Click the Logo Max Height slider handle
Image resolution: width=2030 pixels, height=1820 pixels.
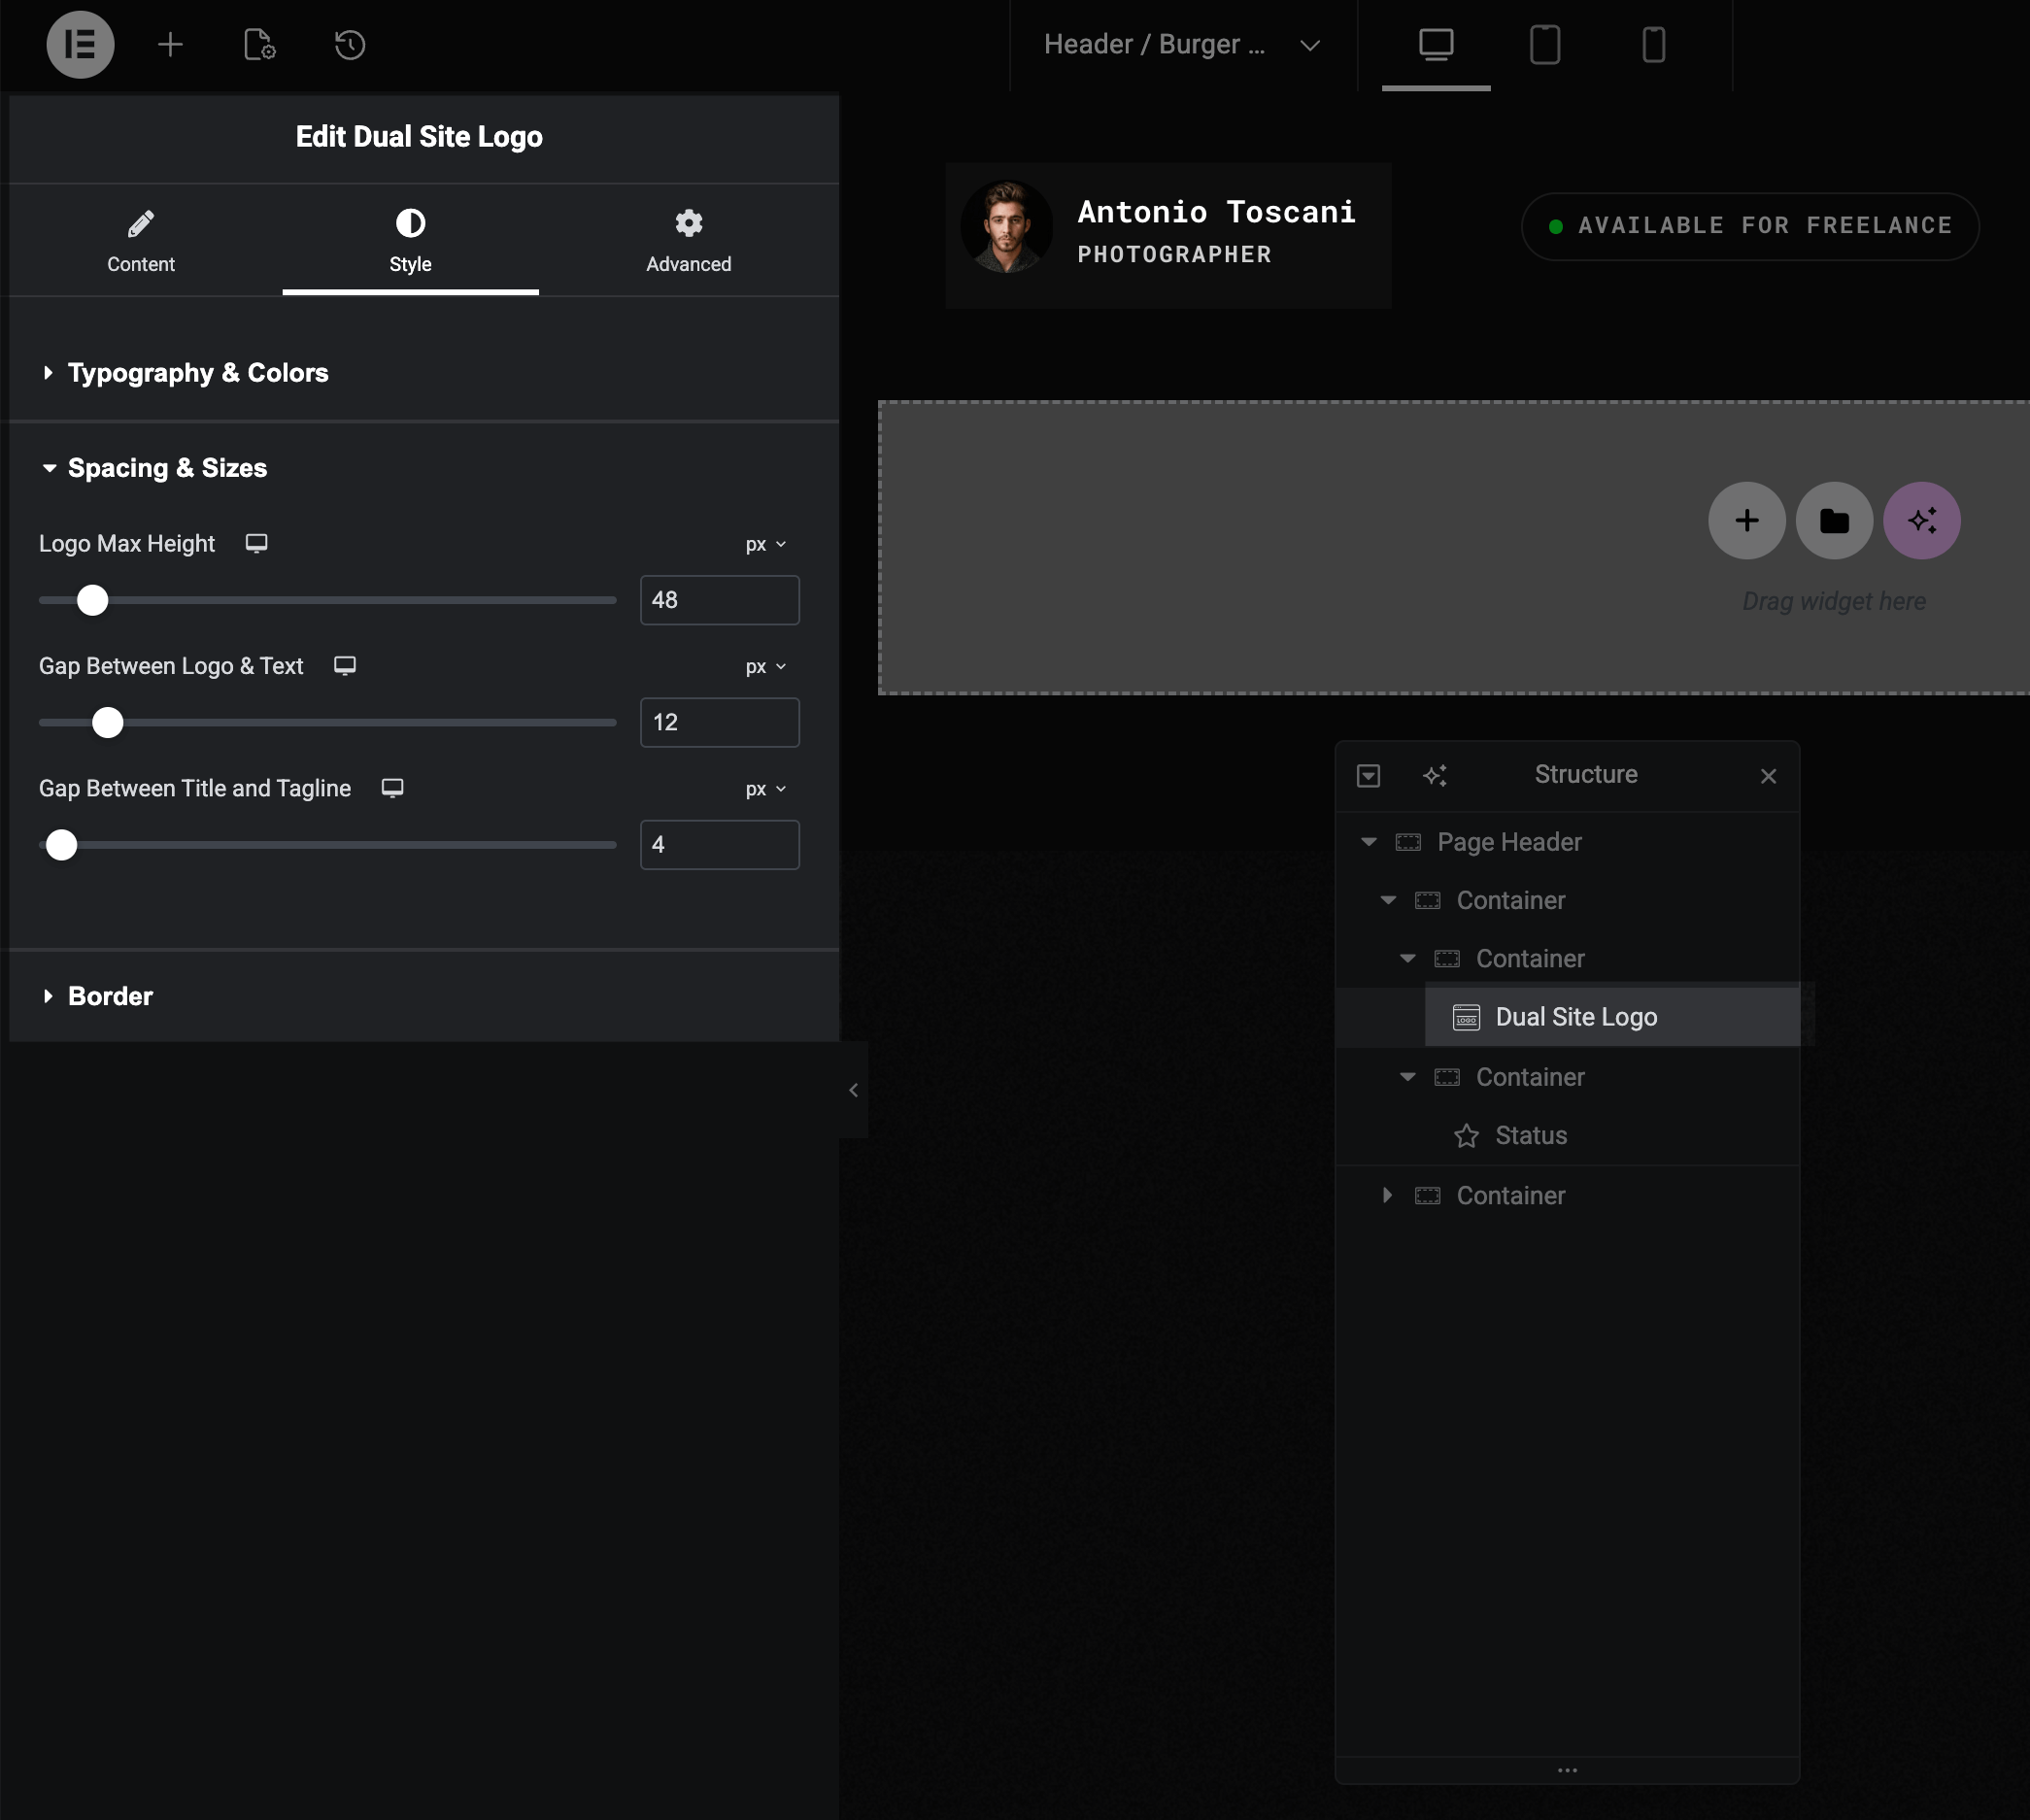click(93, 600)
